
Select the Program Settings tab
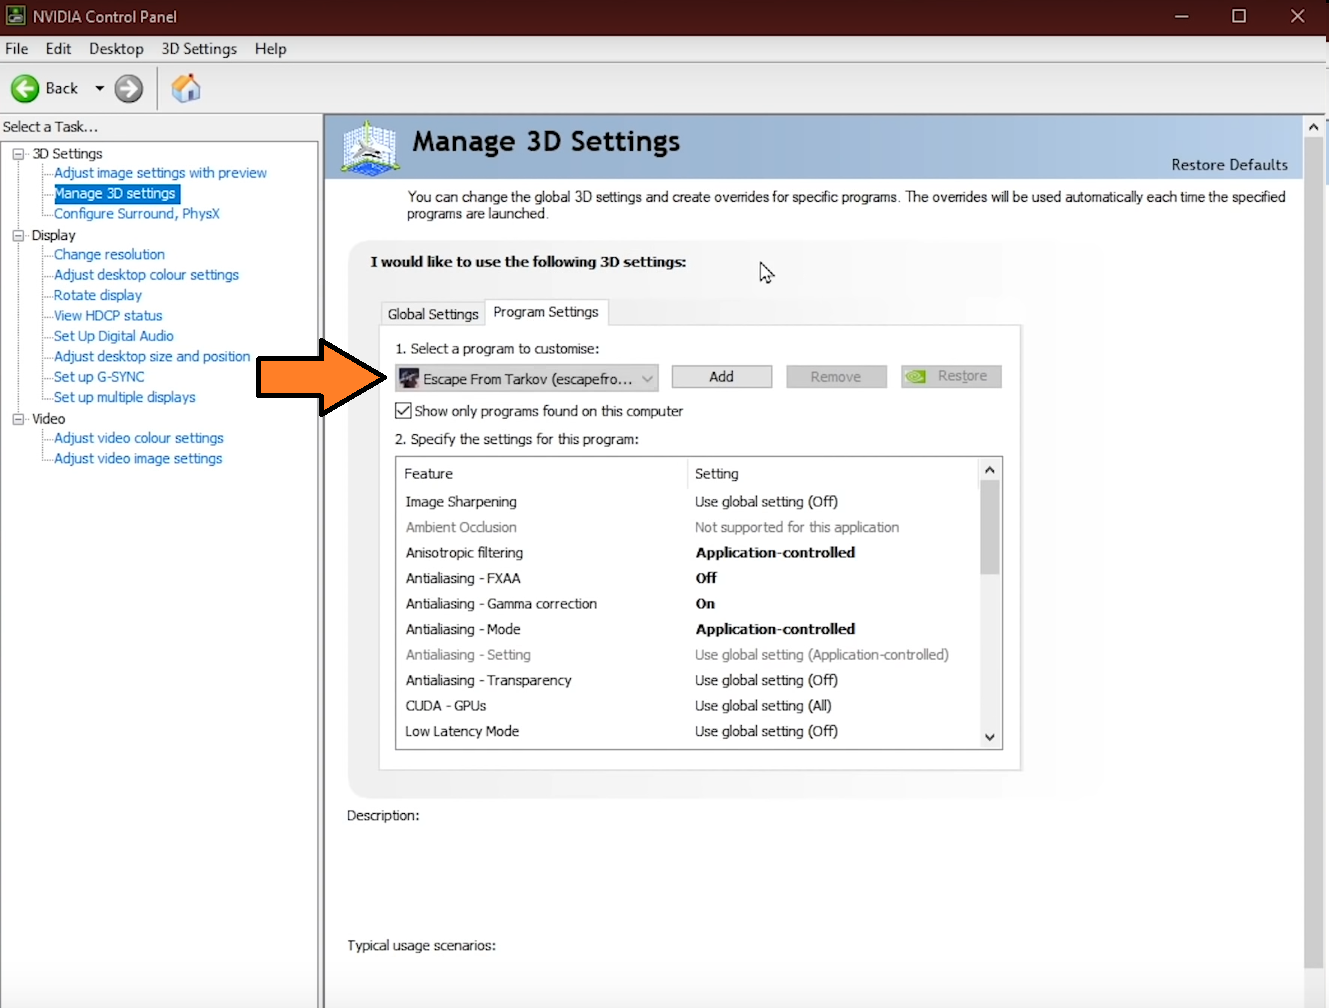tap(546, 312)
